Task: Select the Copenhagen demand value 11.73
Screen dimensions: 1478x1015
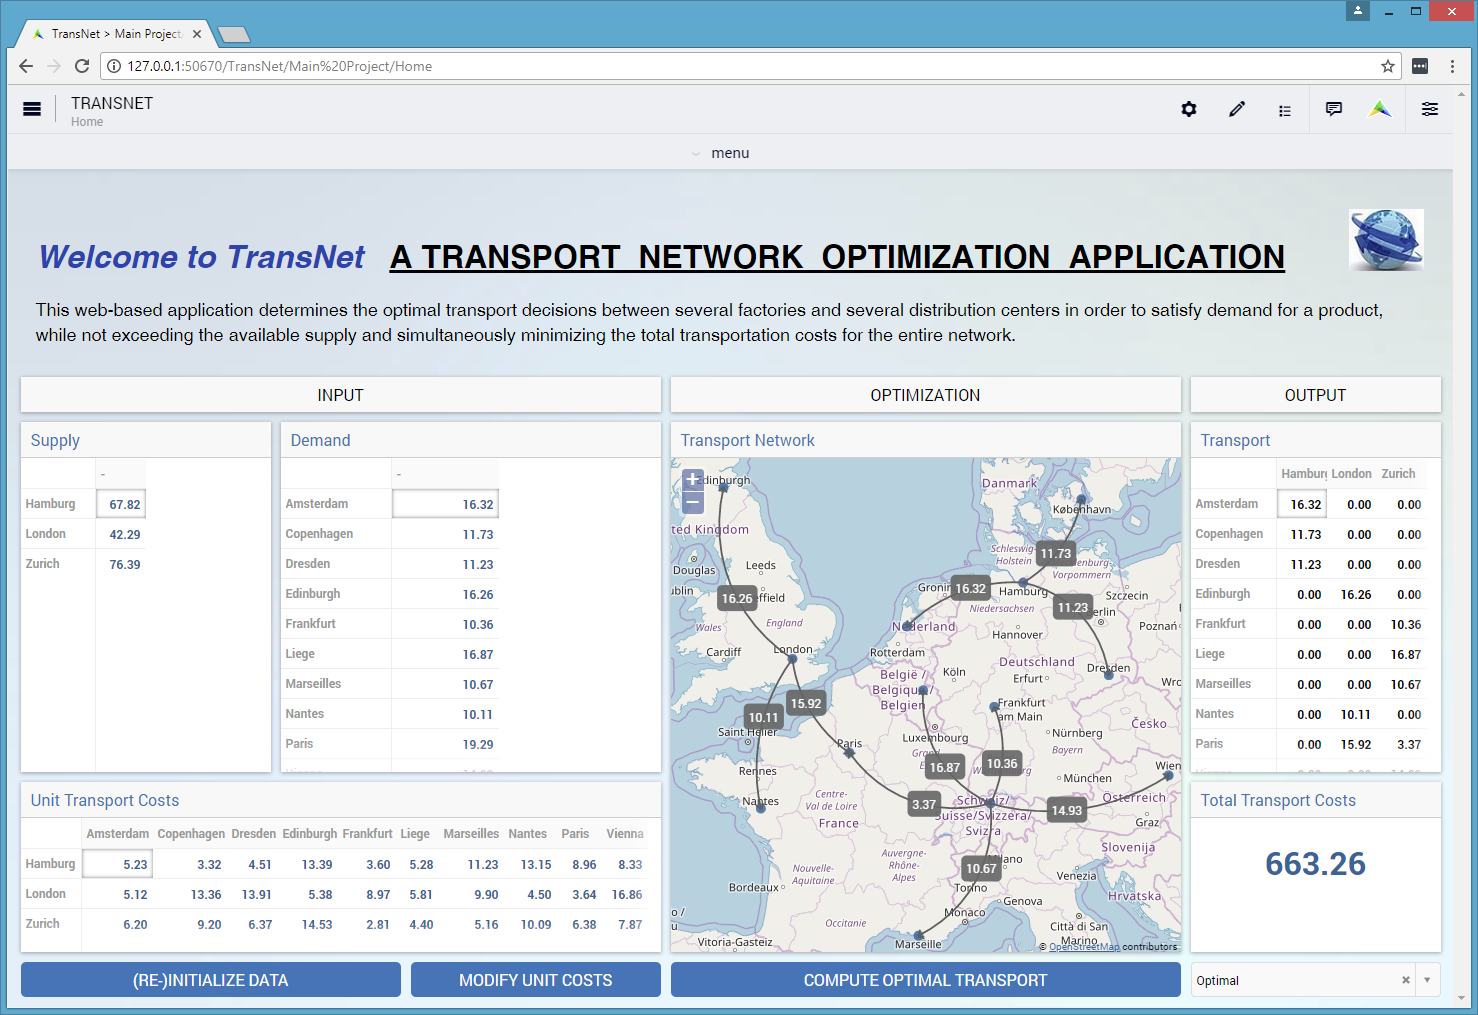Action: 445,534
